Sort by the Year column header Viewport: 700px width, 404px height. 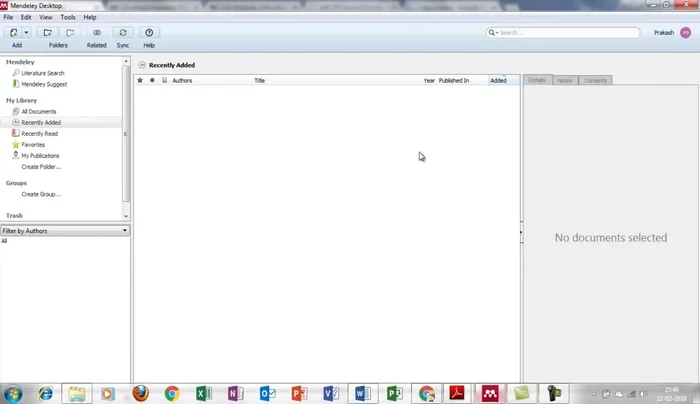pyautogui.click(x=429, y=81)
